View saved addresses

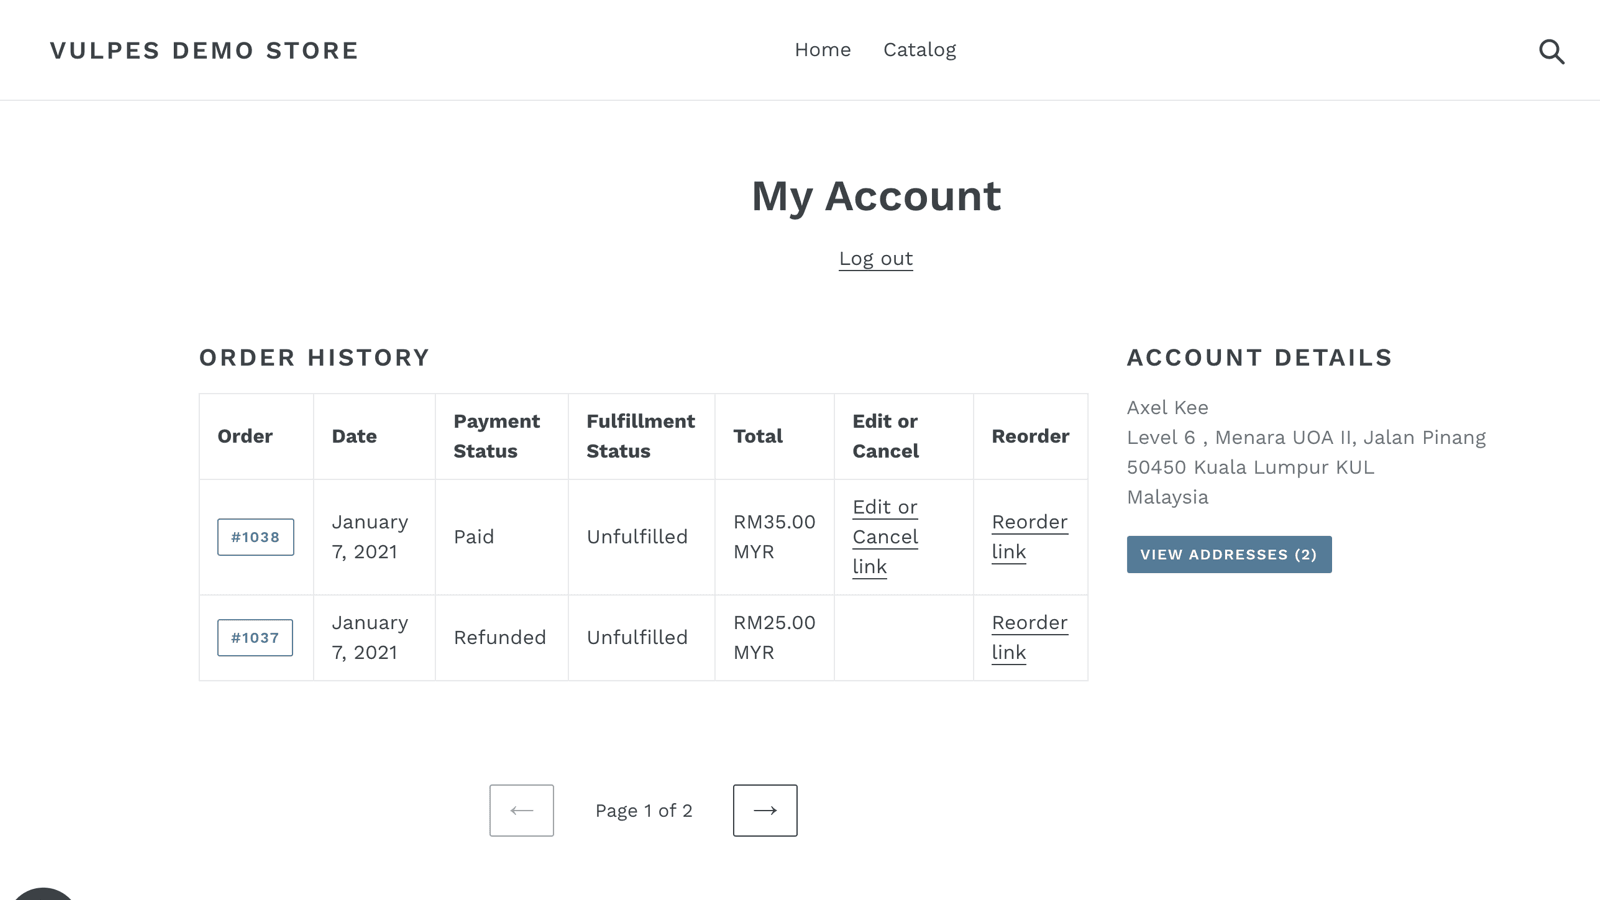click(x=1228, y=555)
